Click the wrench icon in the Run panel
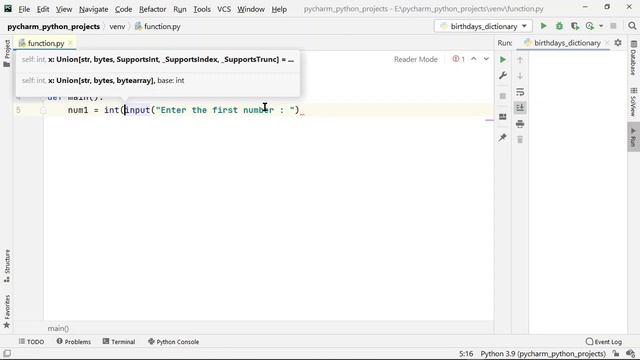 (503, 76)
